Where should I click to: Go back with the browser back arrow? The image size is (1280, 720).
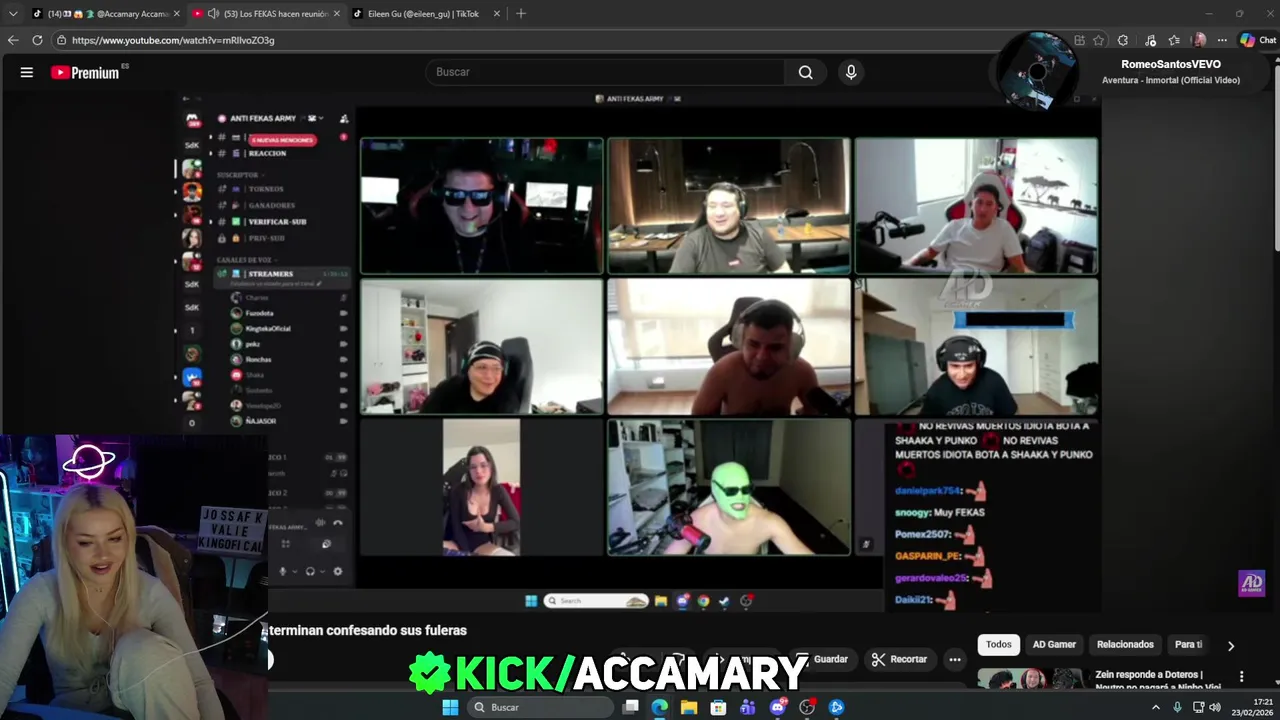[13, 40]
